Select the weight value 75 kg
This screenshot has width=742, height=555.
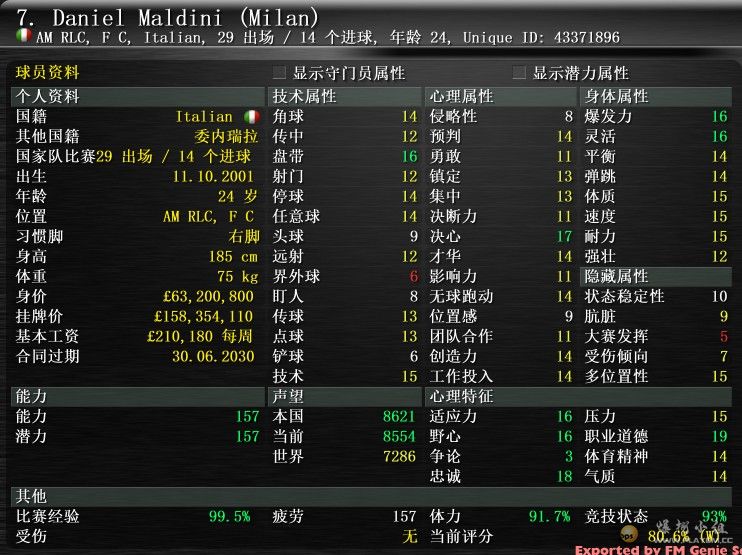pyautogui.click(x=238, y=276)
